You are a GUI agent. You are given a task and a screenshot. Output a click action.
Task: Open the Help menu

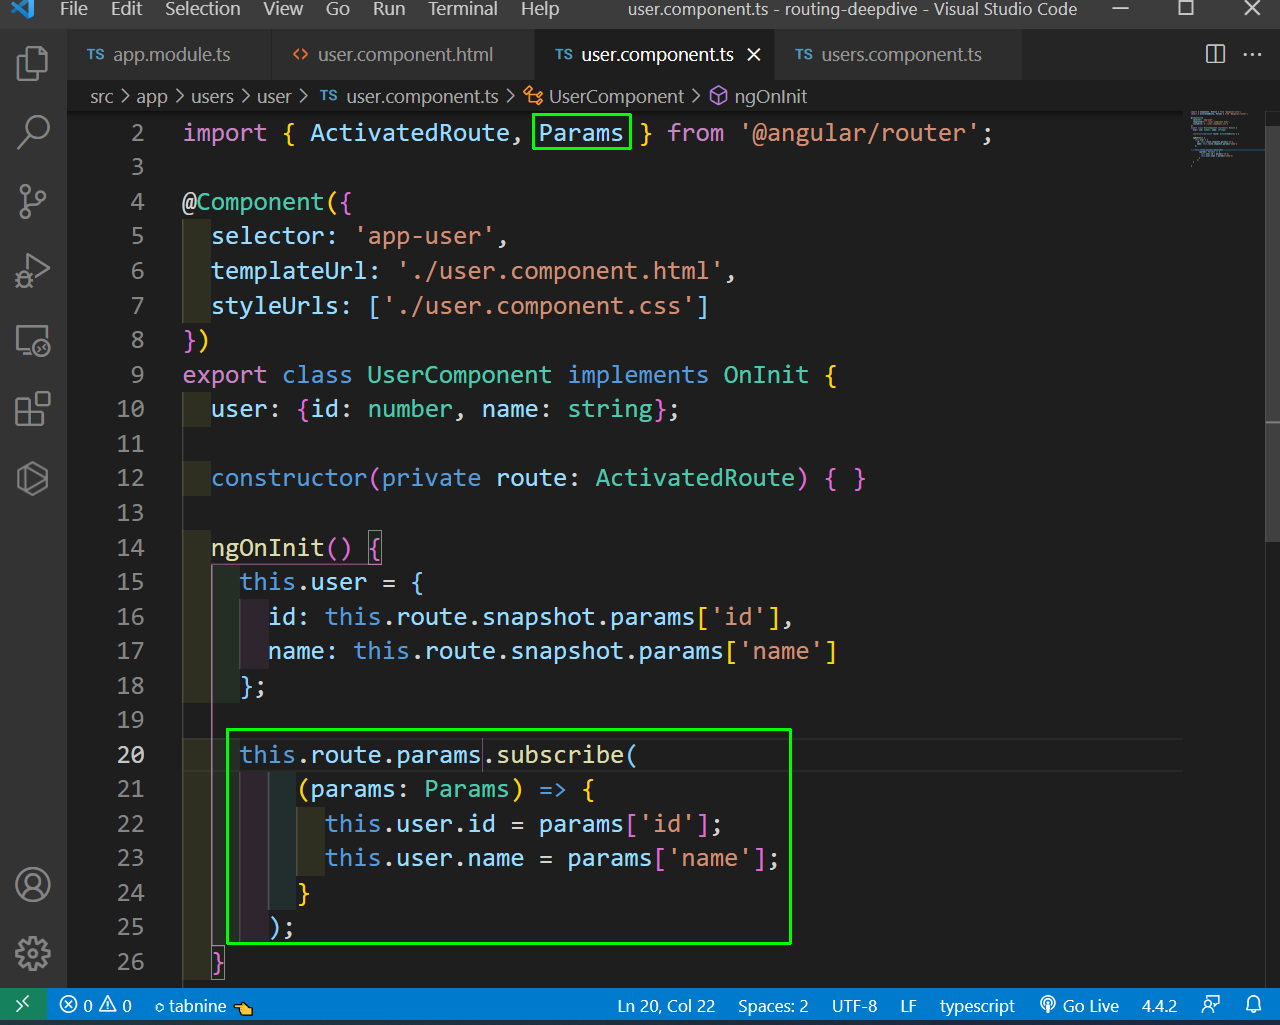coord(540,9)
